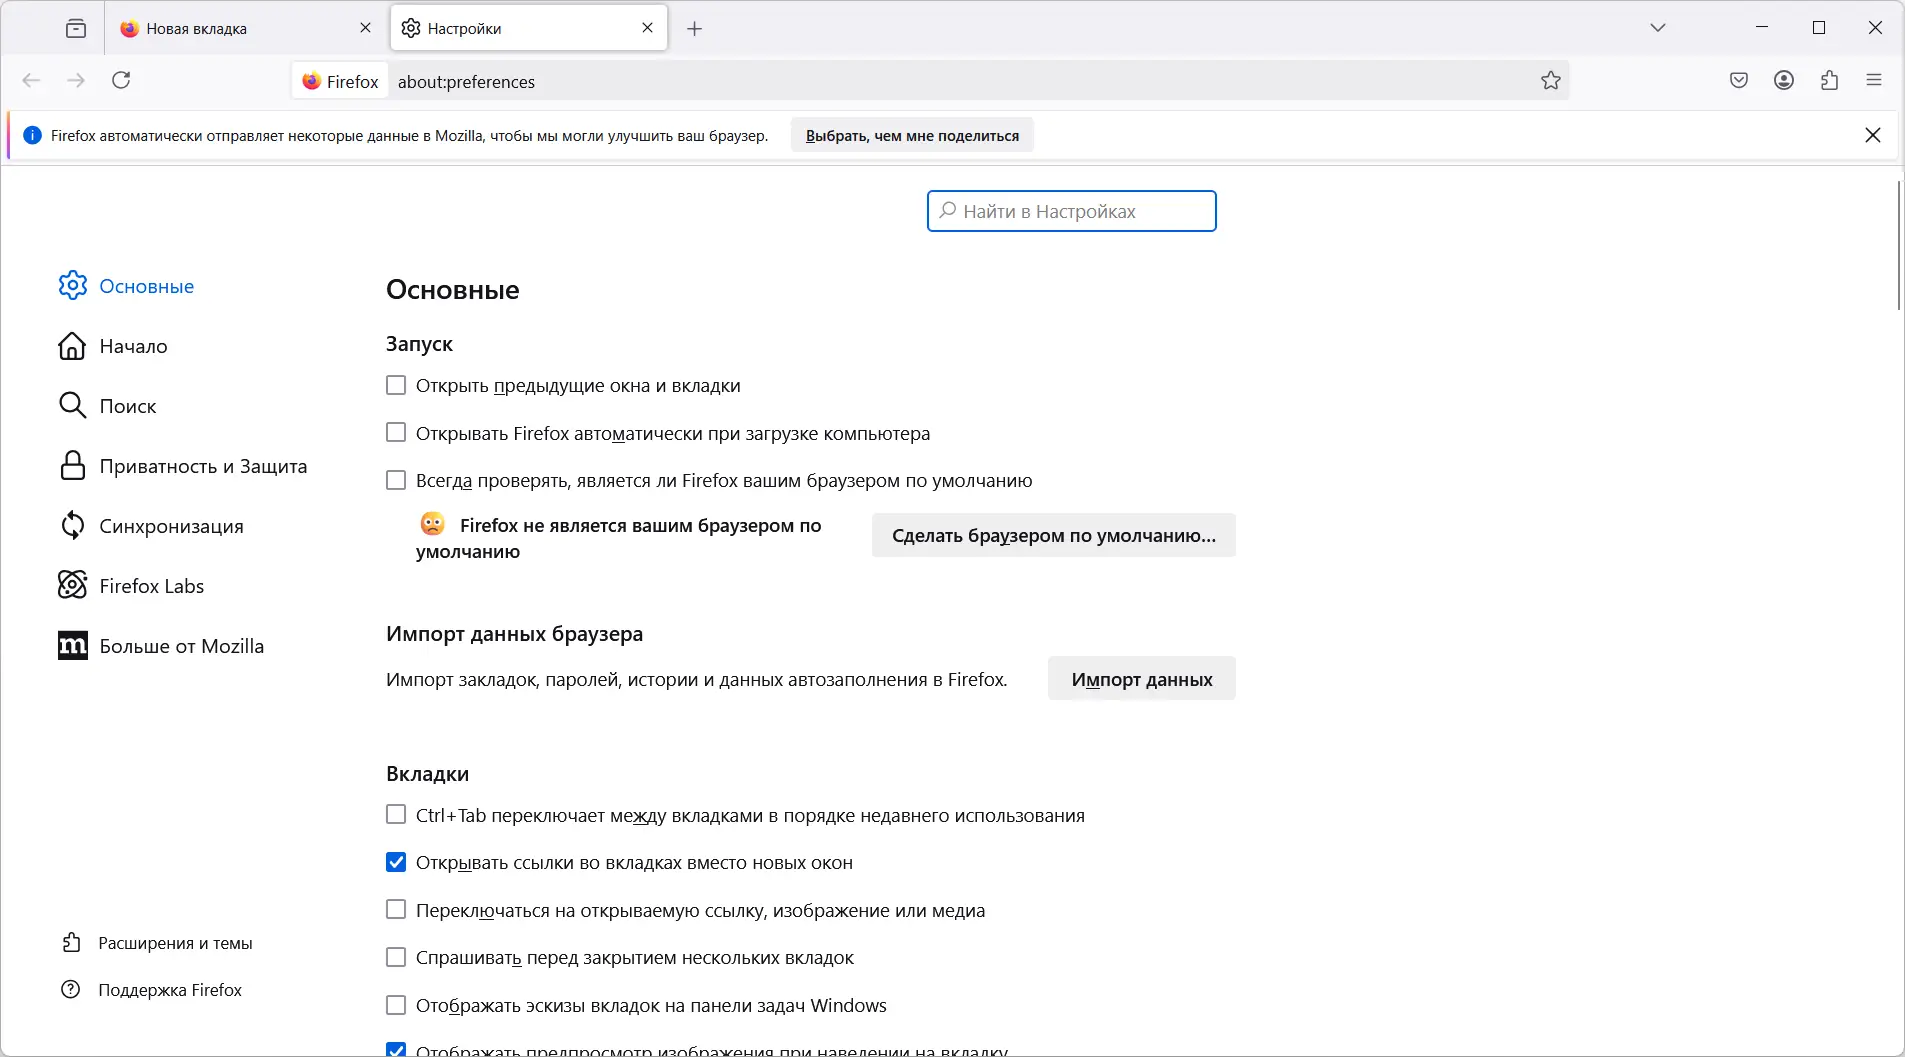
Task: Open a new tab with the plus icon
Action: tap(695, 29)
